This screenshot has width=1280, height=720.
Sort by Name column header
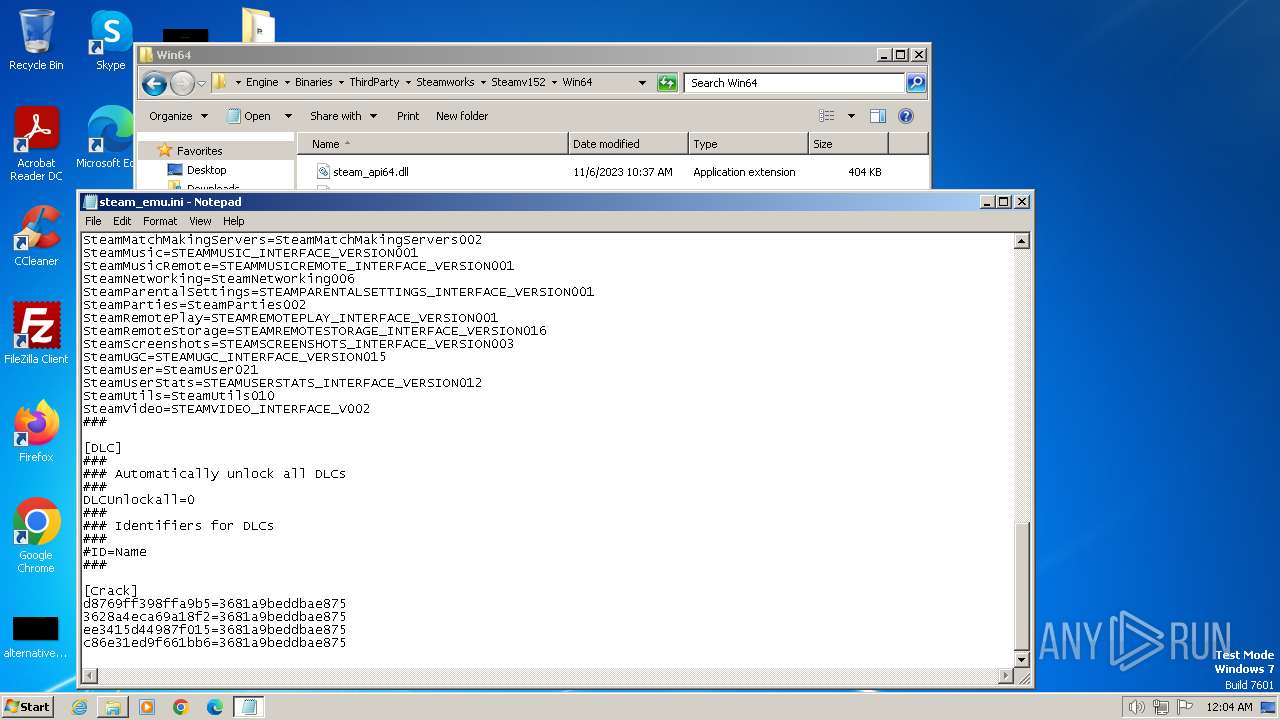[432, 144]
